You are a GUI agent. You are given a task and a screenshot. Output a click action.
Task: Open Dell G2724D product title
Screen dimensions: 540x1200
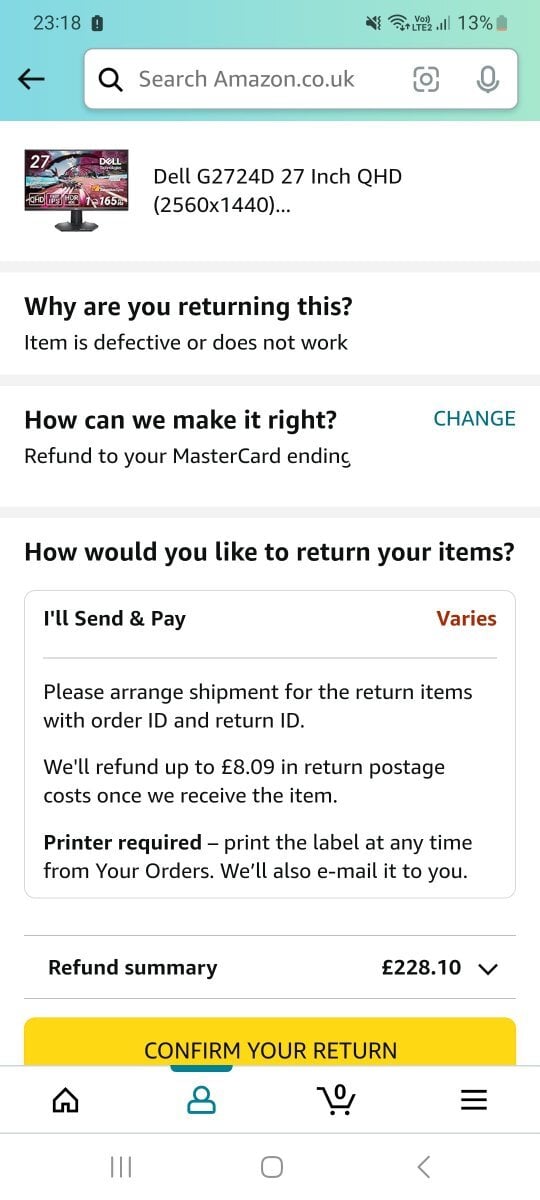(x=277, y=191)
